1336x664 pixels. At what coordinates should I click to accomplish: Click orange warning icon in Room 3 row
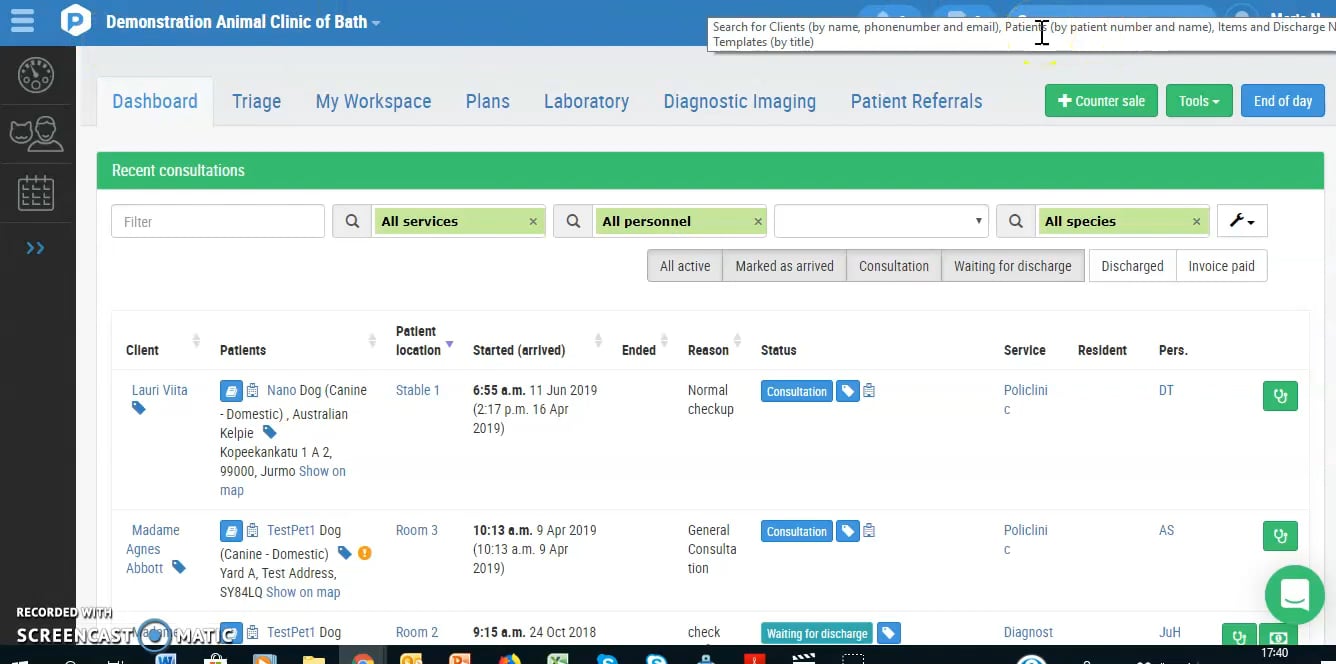(x=364, y=553)
